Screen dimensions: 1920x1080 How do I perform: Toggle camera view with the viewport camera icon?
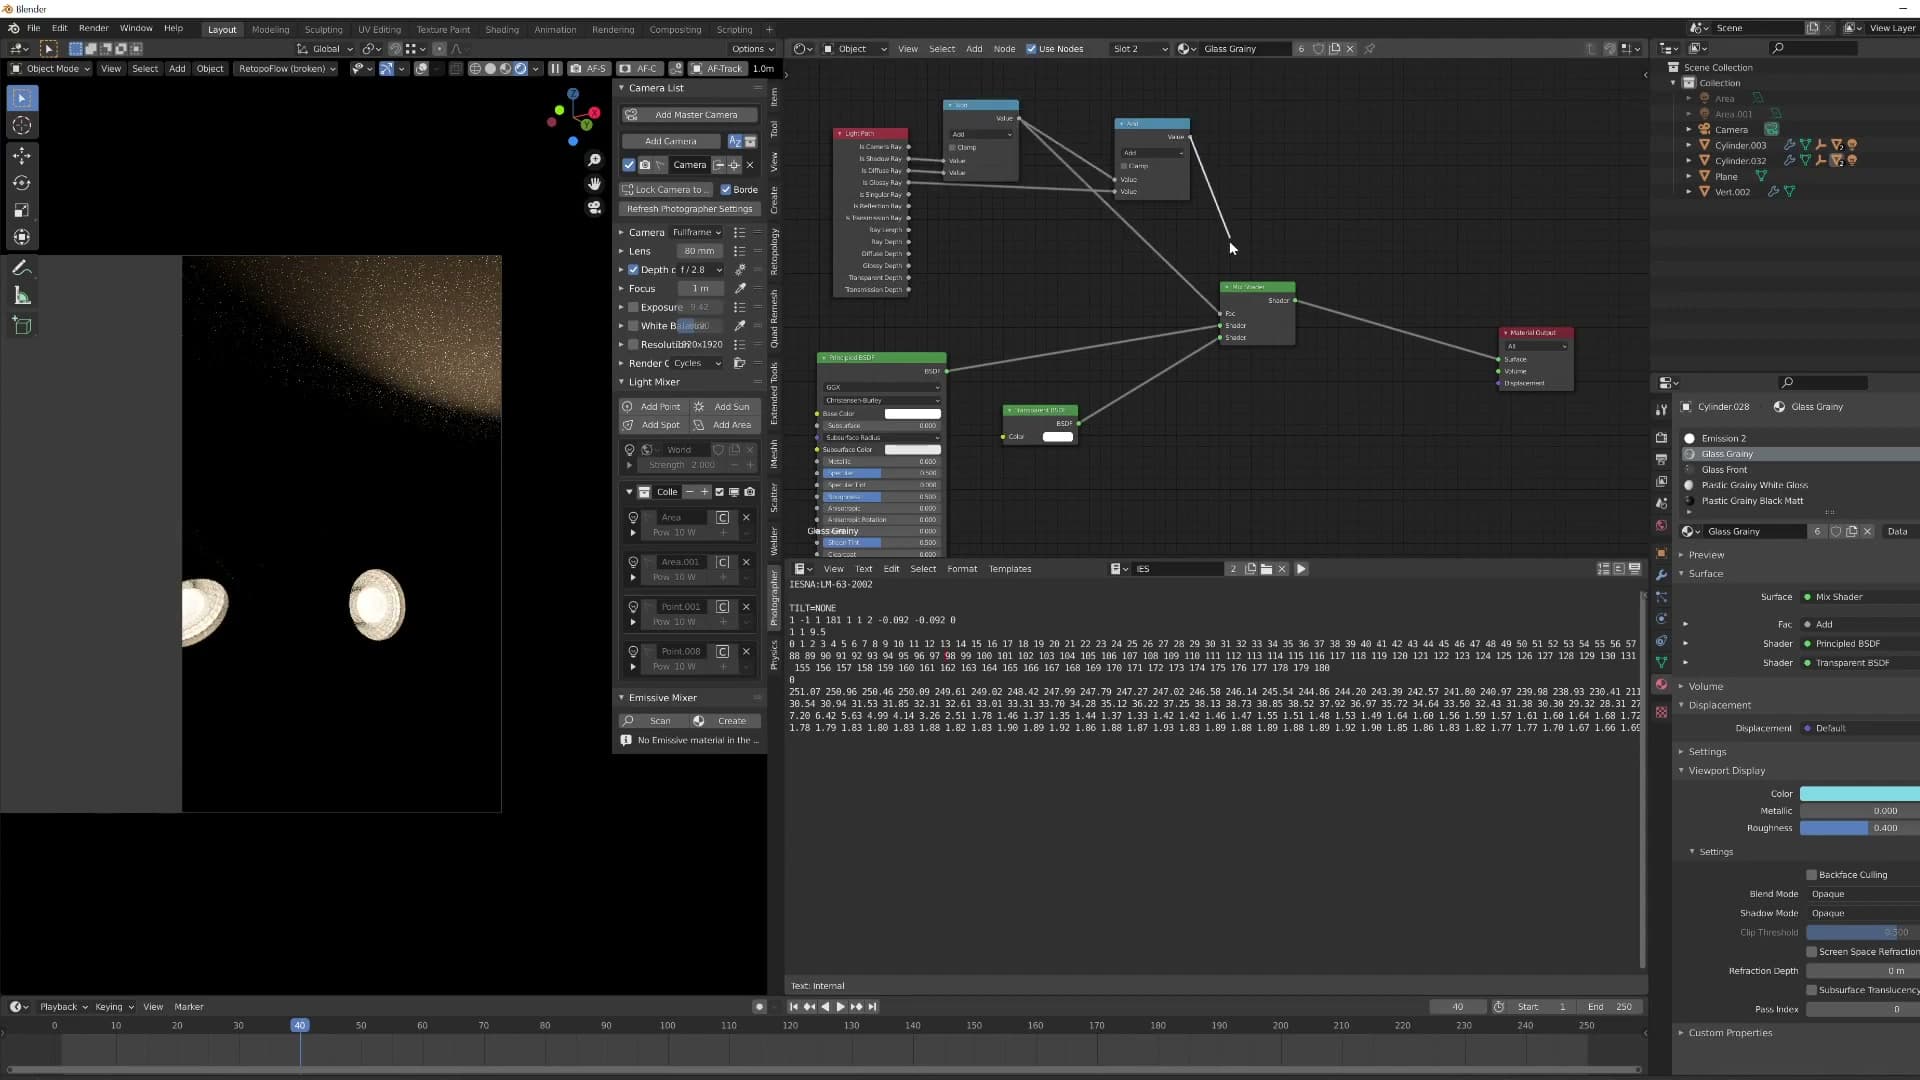click(x=594, y=207)
